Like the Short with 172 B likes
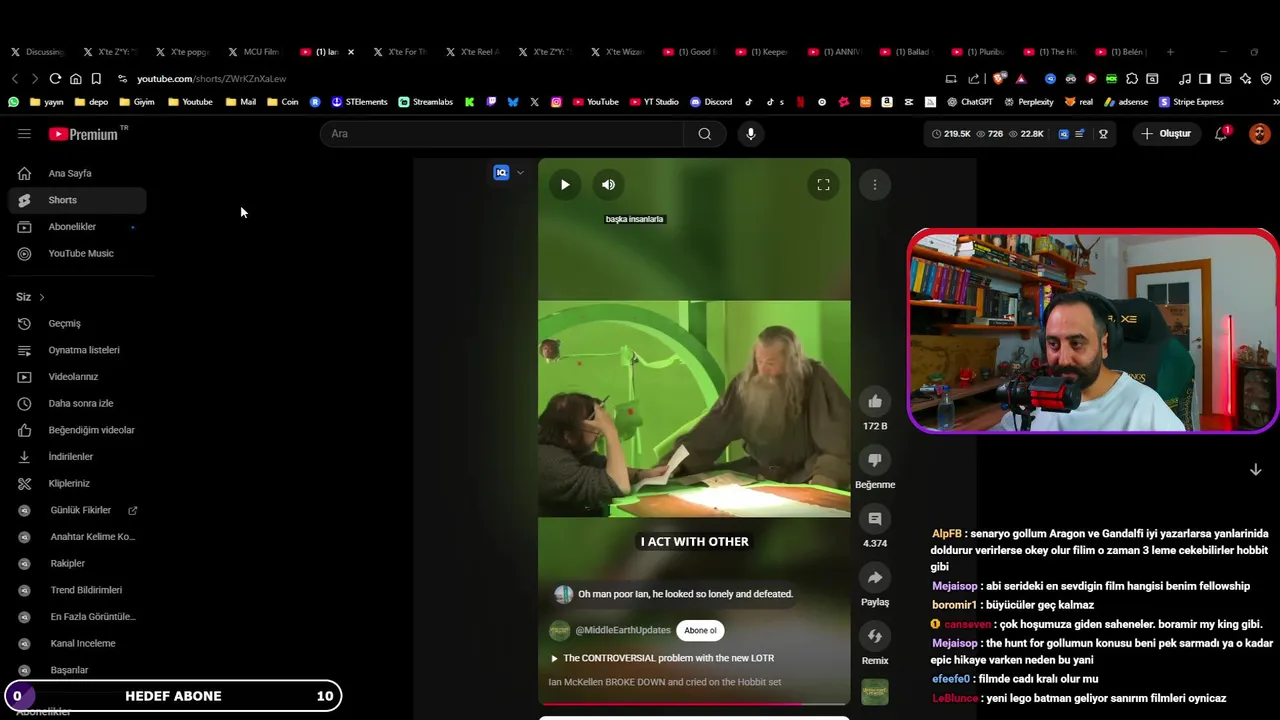Viewport: 1280px width, 720px height. (875, 402)
